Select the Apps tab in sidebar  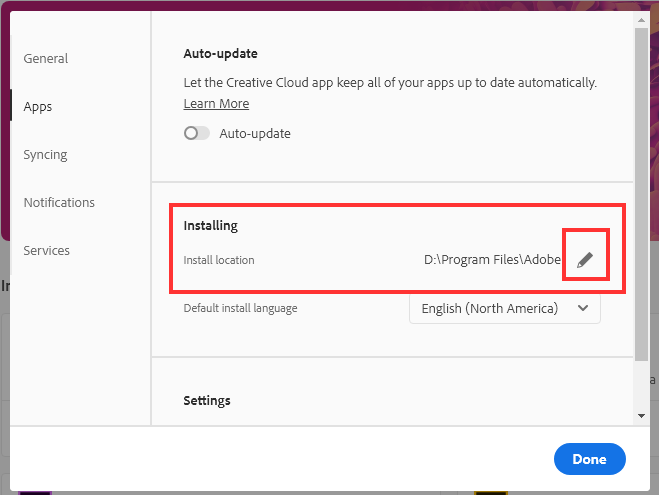click(38, 107)
